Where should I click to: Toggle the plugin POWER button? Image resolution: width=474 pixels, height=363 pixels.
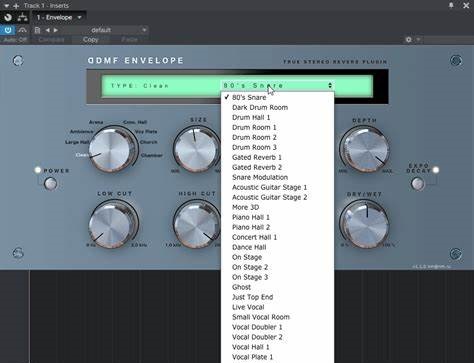tap(51, 184)
